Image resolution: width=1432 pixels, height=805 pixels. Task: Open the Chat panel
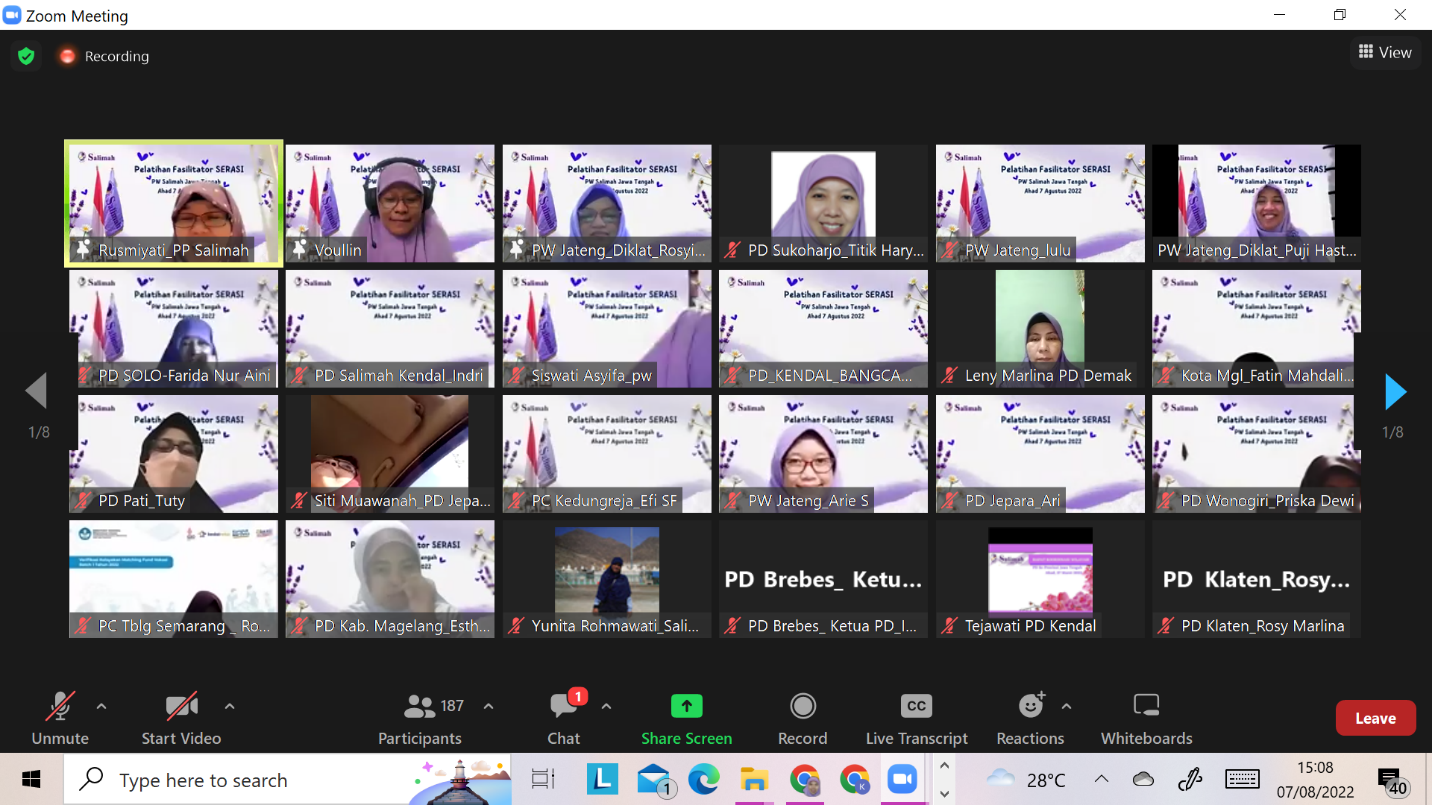[x=564, y=718]
